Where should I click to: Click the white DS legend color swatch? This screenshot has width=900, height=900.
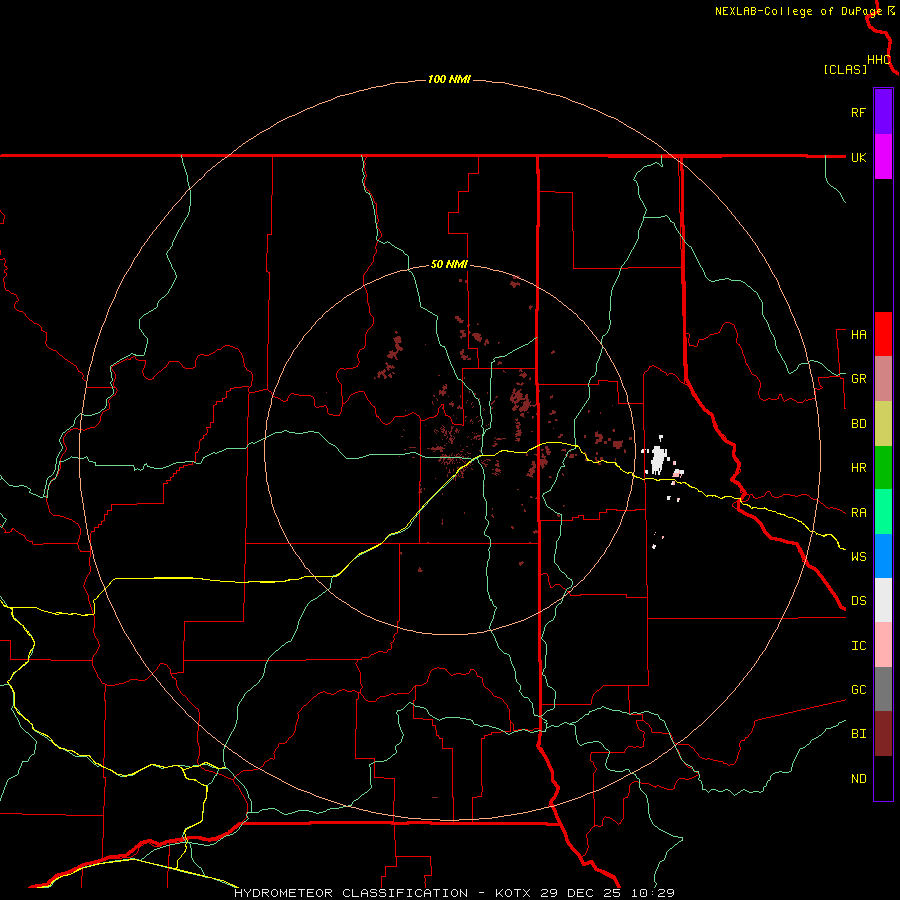[x=883, y=600]
